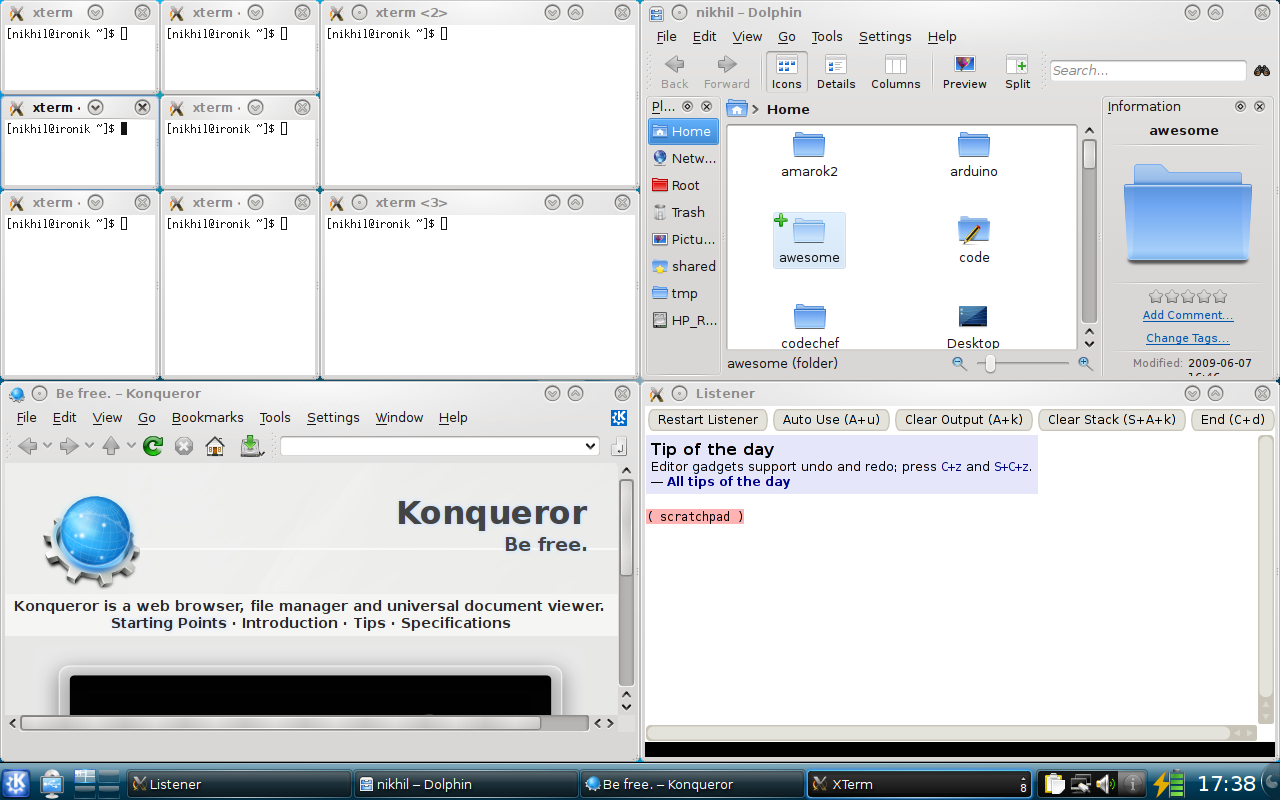1280x800 pixels.
Task: Select the arduino folder
Action: tap(974, 155)
